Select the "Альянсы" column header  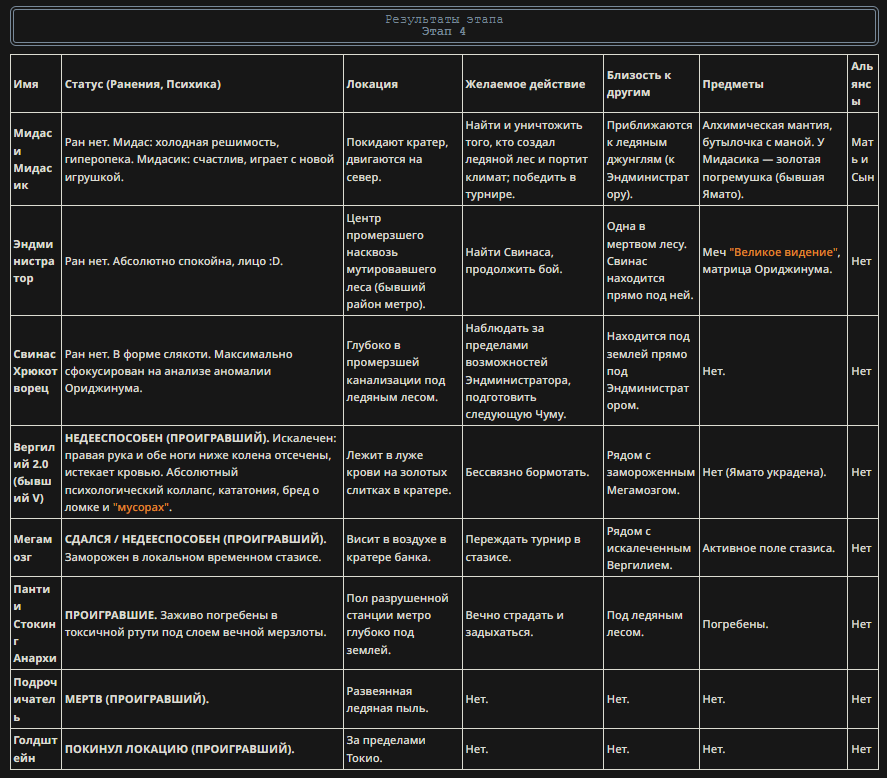coord(861,84)
